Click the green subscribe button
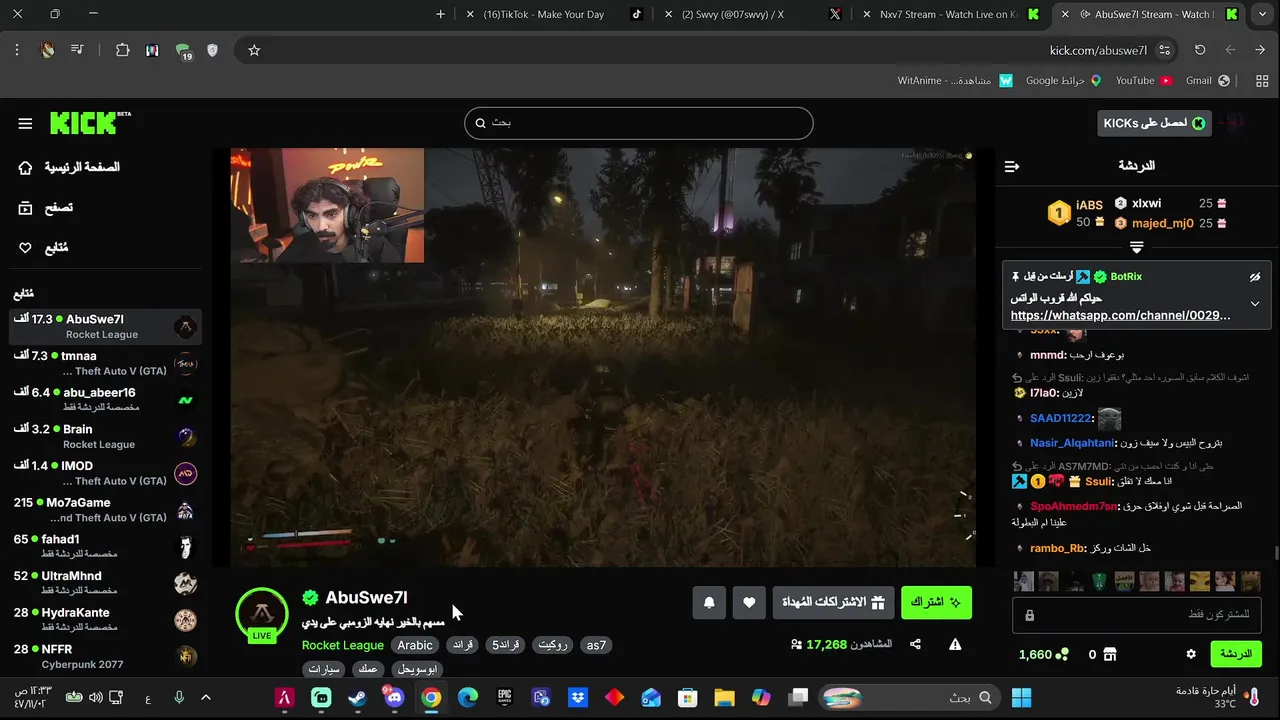The width and height of the screenshot is (1280, 720). (x=936, y=602)
